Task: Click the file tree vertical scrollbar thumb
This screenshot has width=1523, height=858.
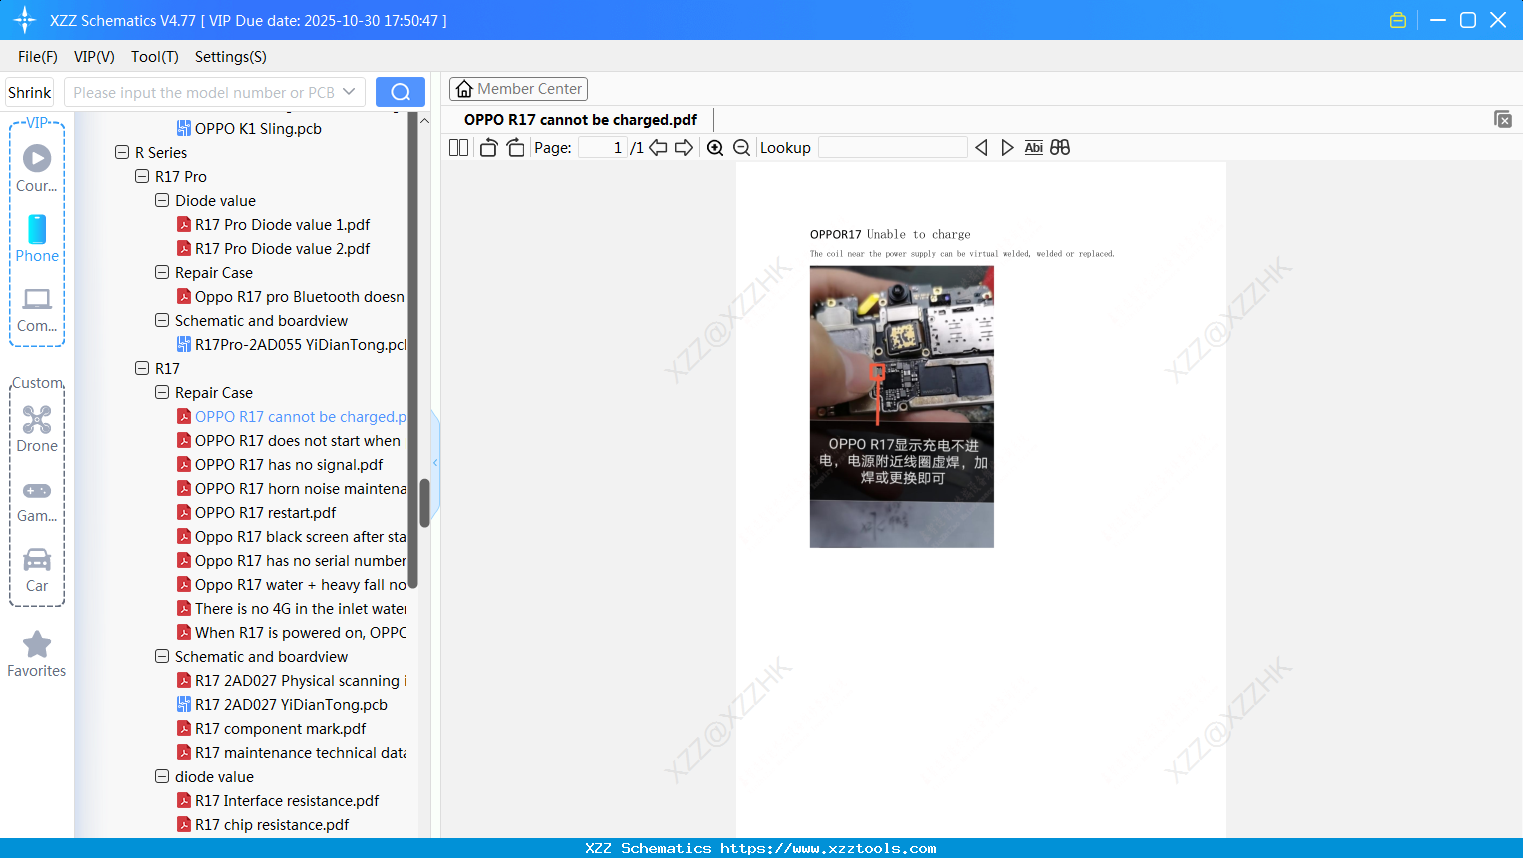Action: pos(424,503)
